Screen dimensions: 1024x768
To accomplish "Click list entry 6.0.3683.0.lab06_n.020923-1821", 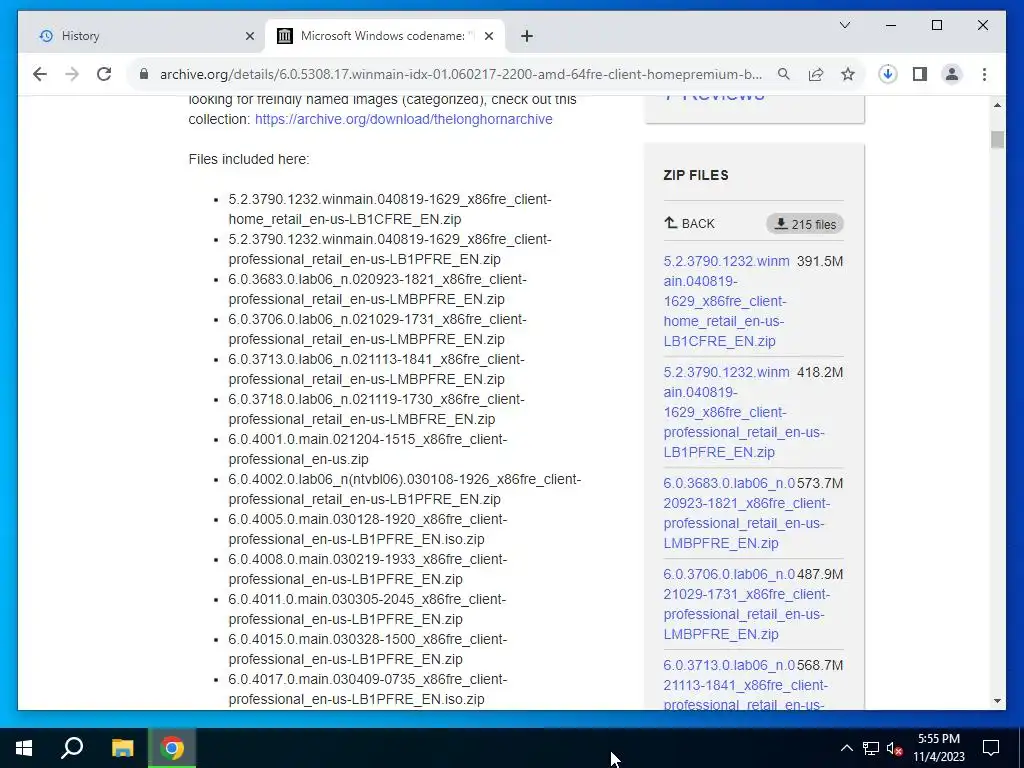I will 377,289.
